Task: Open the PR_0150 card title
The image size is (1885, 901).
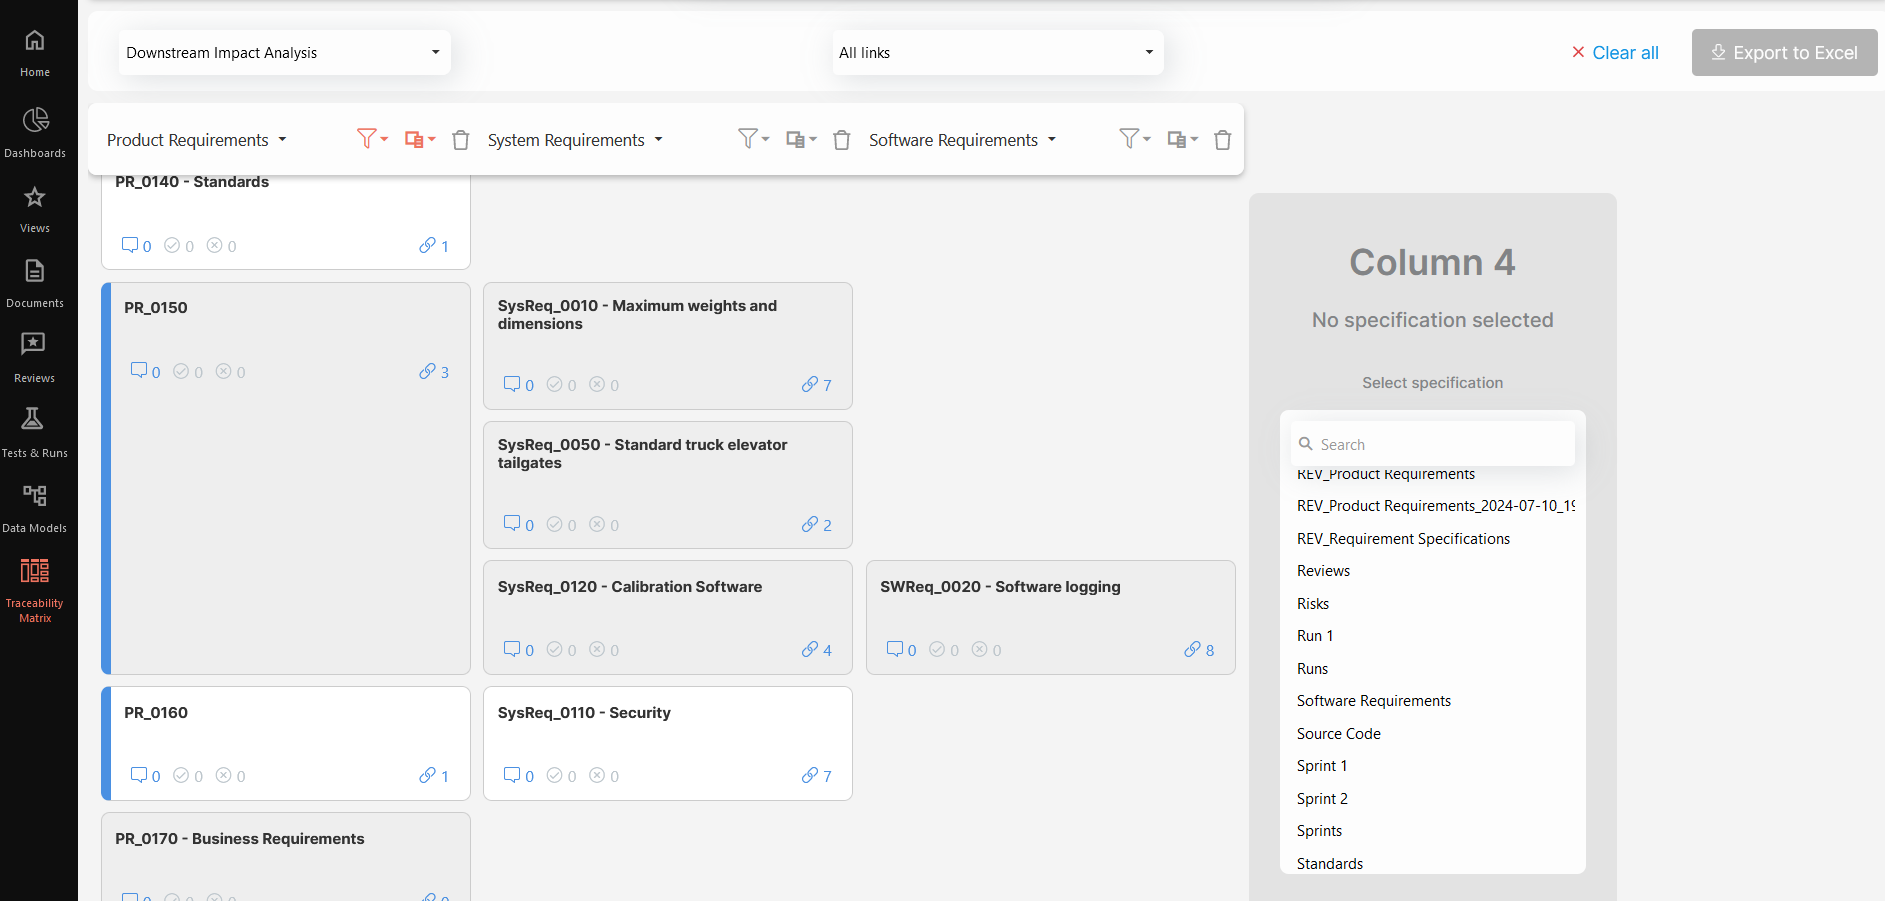Action: click(156, 308)
